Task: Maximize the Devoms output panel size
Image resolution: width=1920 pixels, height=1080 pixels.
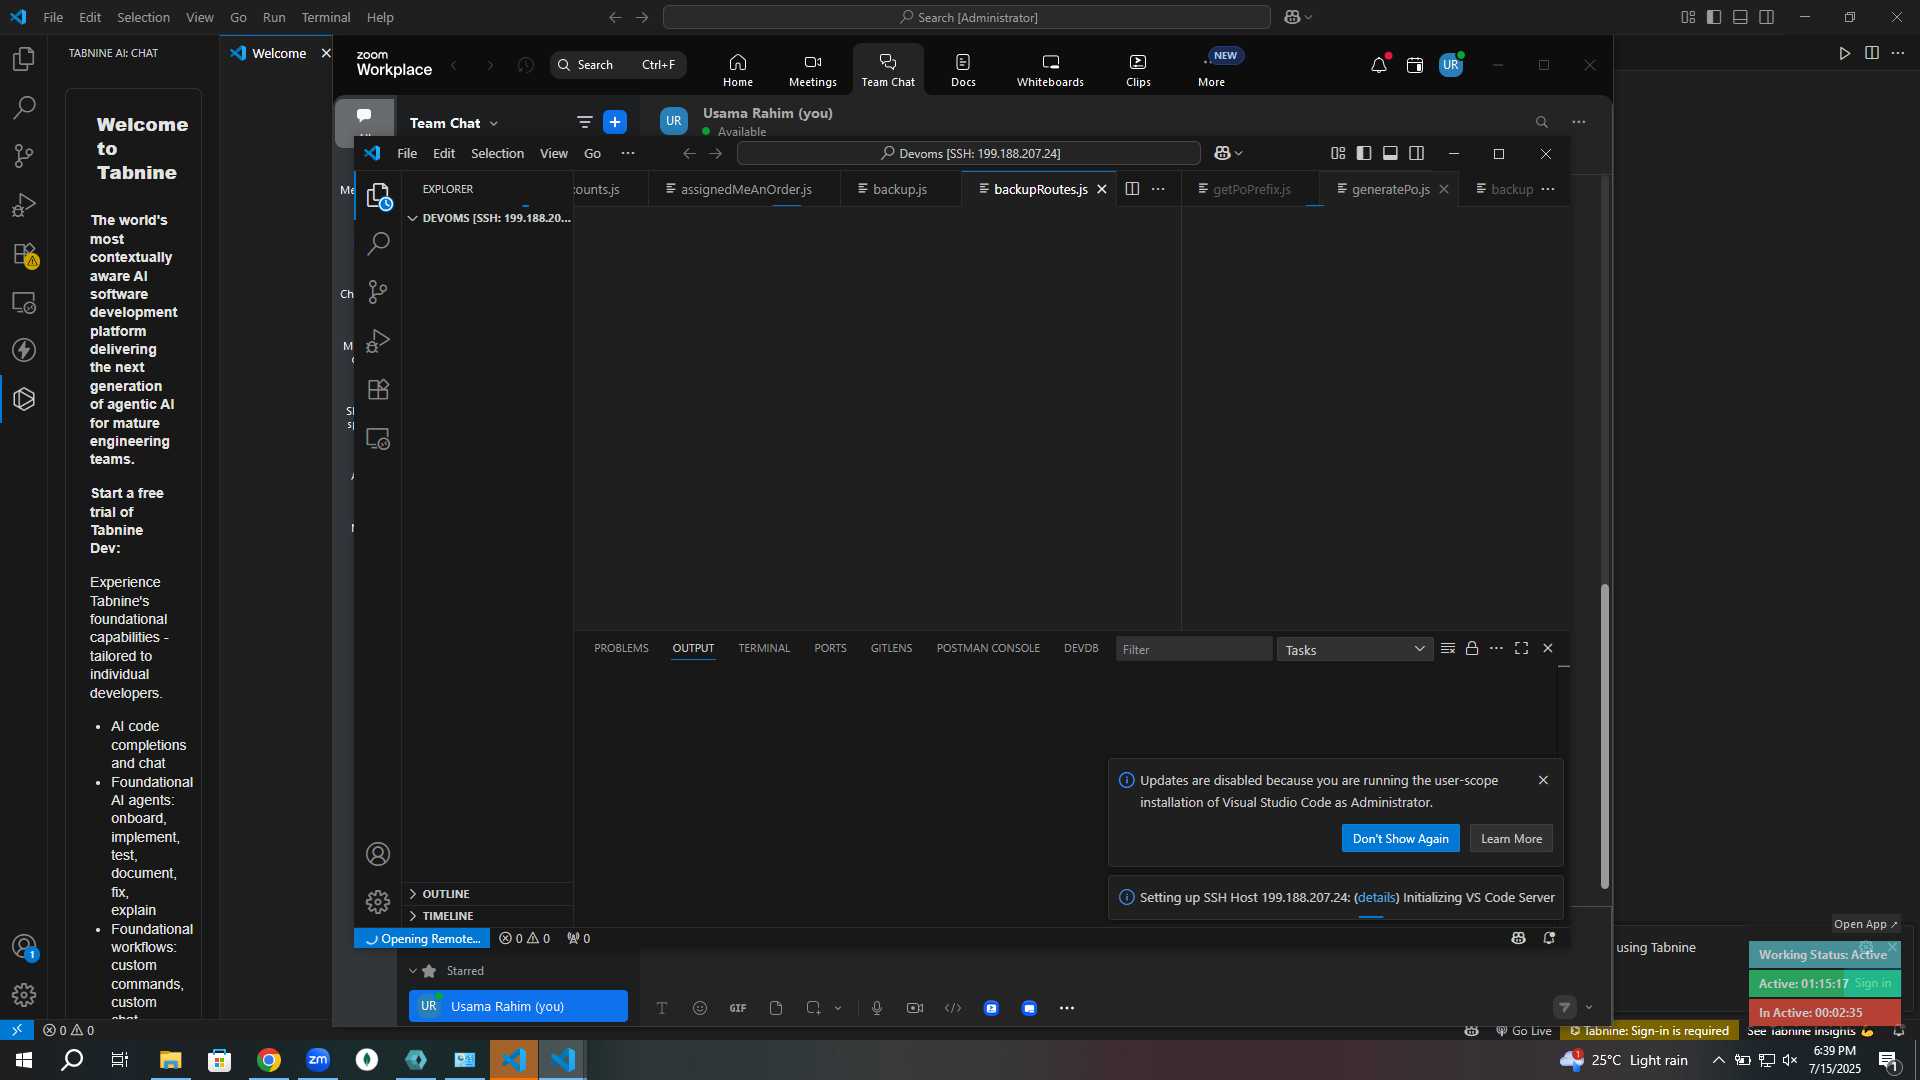Action: (x=1522, y=649)
